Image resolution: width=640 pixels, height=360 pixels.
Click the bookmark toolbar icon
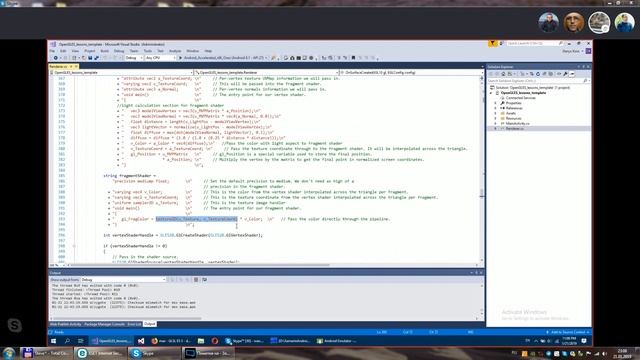[353, 58]
